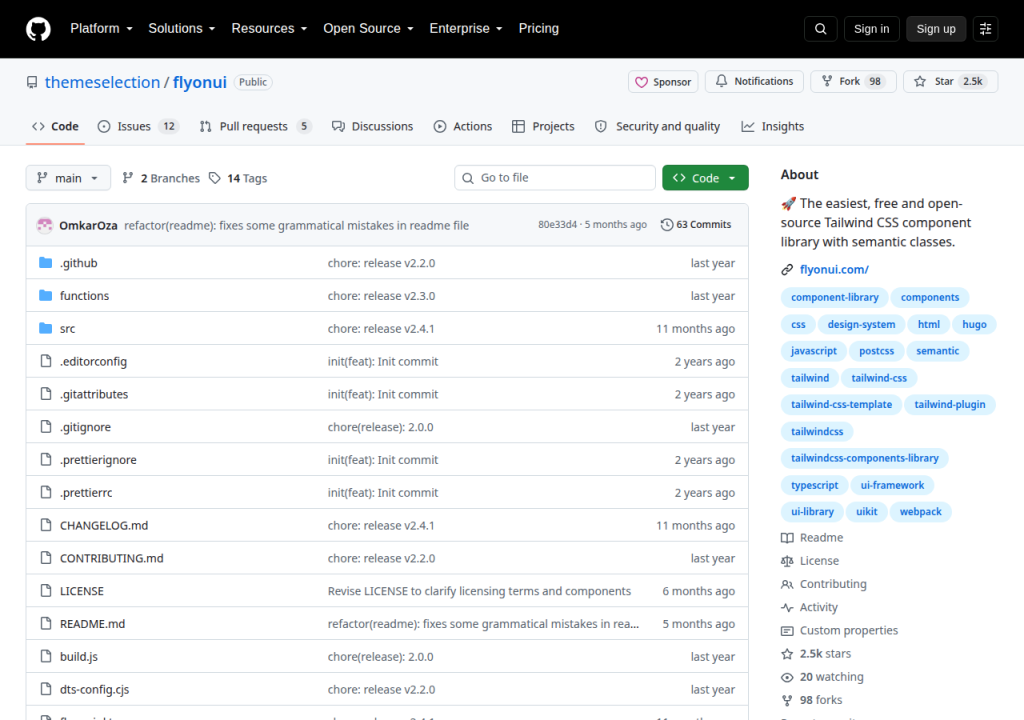The width and height of the screenshot is (1024, 720).
Task: Click the OmkarOza avatar image
Action: [44, 225]
